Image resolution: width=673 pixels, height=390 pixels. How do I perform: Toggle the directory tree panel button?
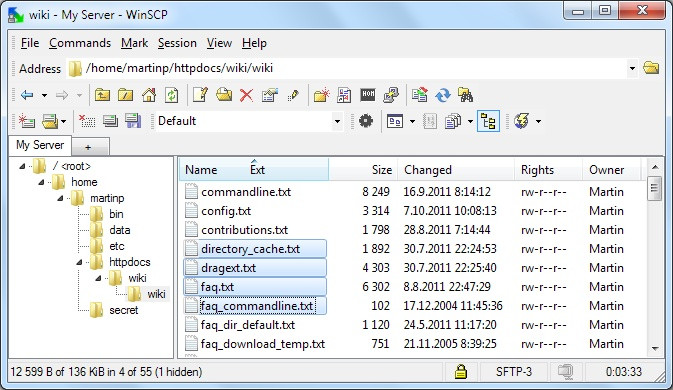488,121
